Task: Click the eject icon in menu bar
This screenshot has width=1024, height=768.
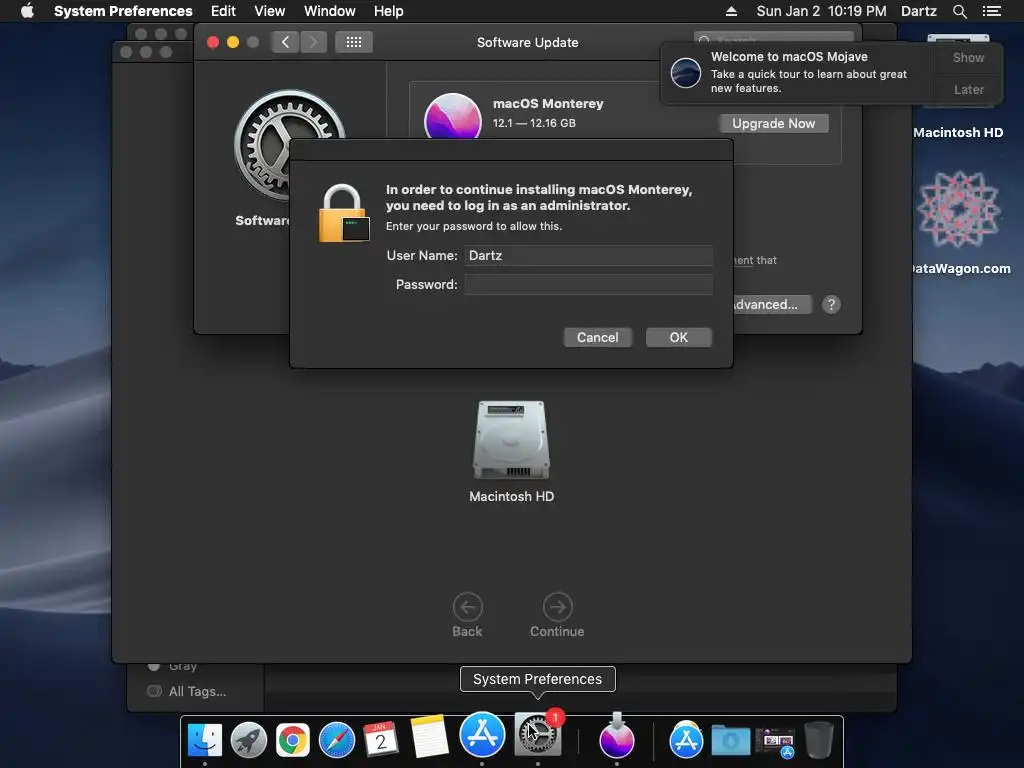Action: (731, 11)
